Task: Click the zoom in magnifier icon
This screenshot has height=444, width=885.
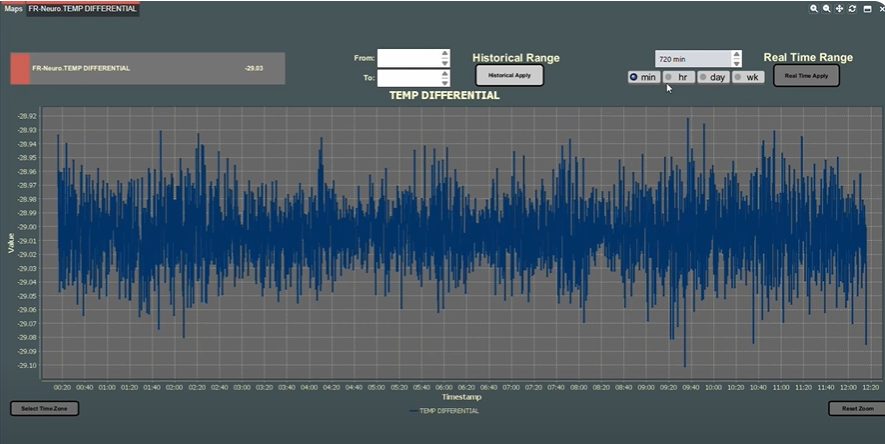Action: (x=815, y=8)
